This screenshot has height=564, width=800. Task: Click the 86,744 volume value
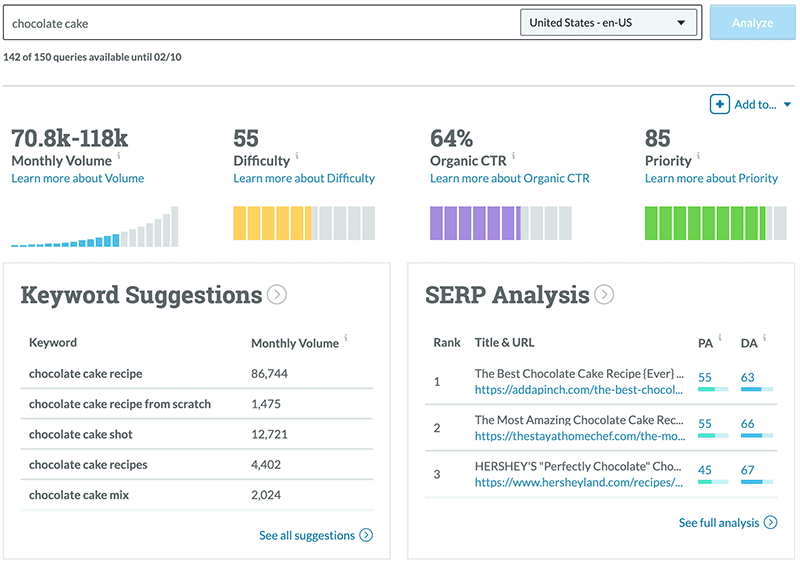(x=269, y=374)
